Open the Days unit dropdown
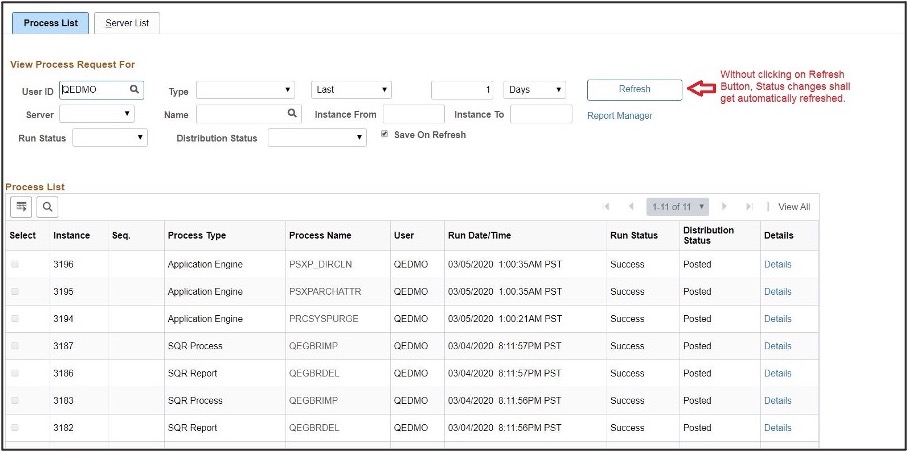The image size is (908, 452). tap(534, 90)
